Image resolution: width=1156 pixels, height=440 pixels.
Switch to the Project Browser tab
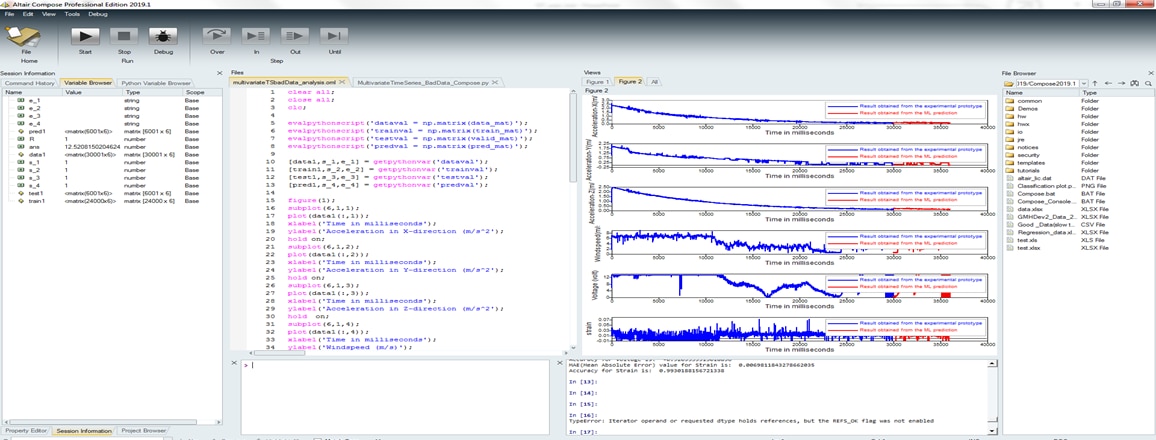(x=142, y=430)
